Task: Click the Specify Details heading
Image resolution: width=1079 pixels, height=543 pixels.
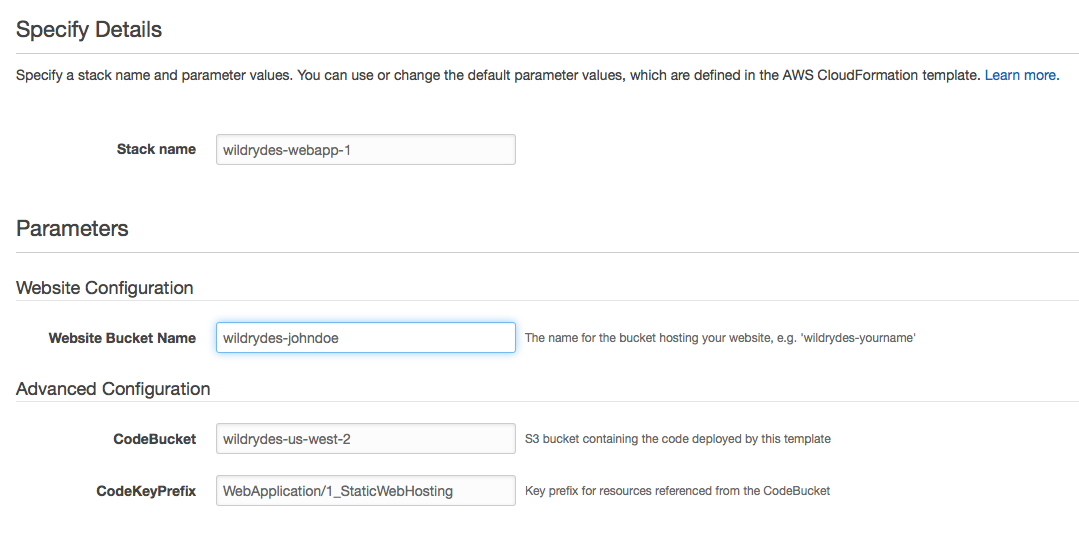Action: tap(89, 30)
